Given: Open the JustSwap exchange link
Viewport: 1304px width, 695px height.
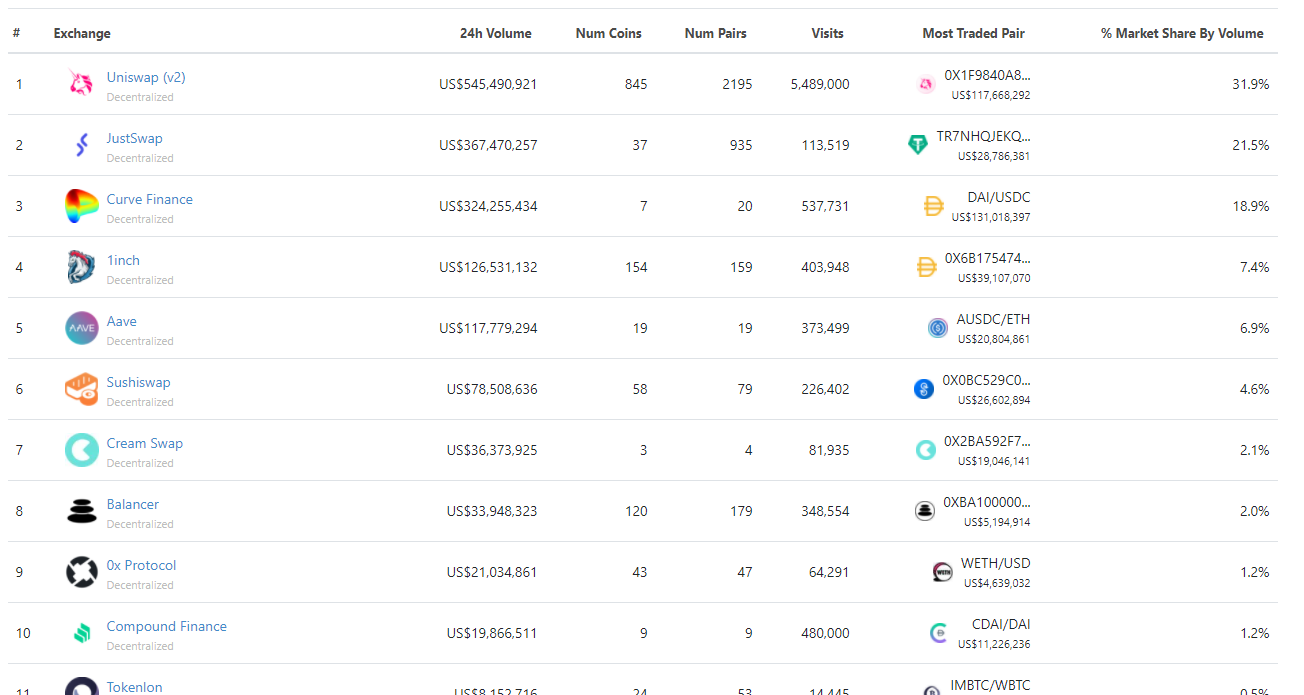Looking at the screenshot, I should 134,138.
